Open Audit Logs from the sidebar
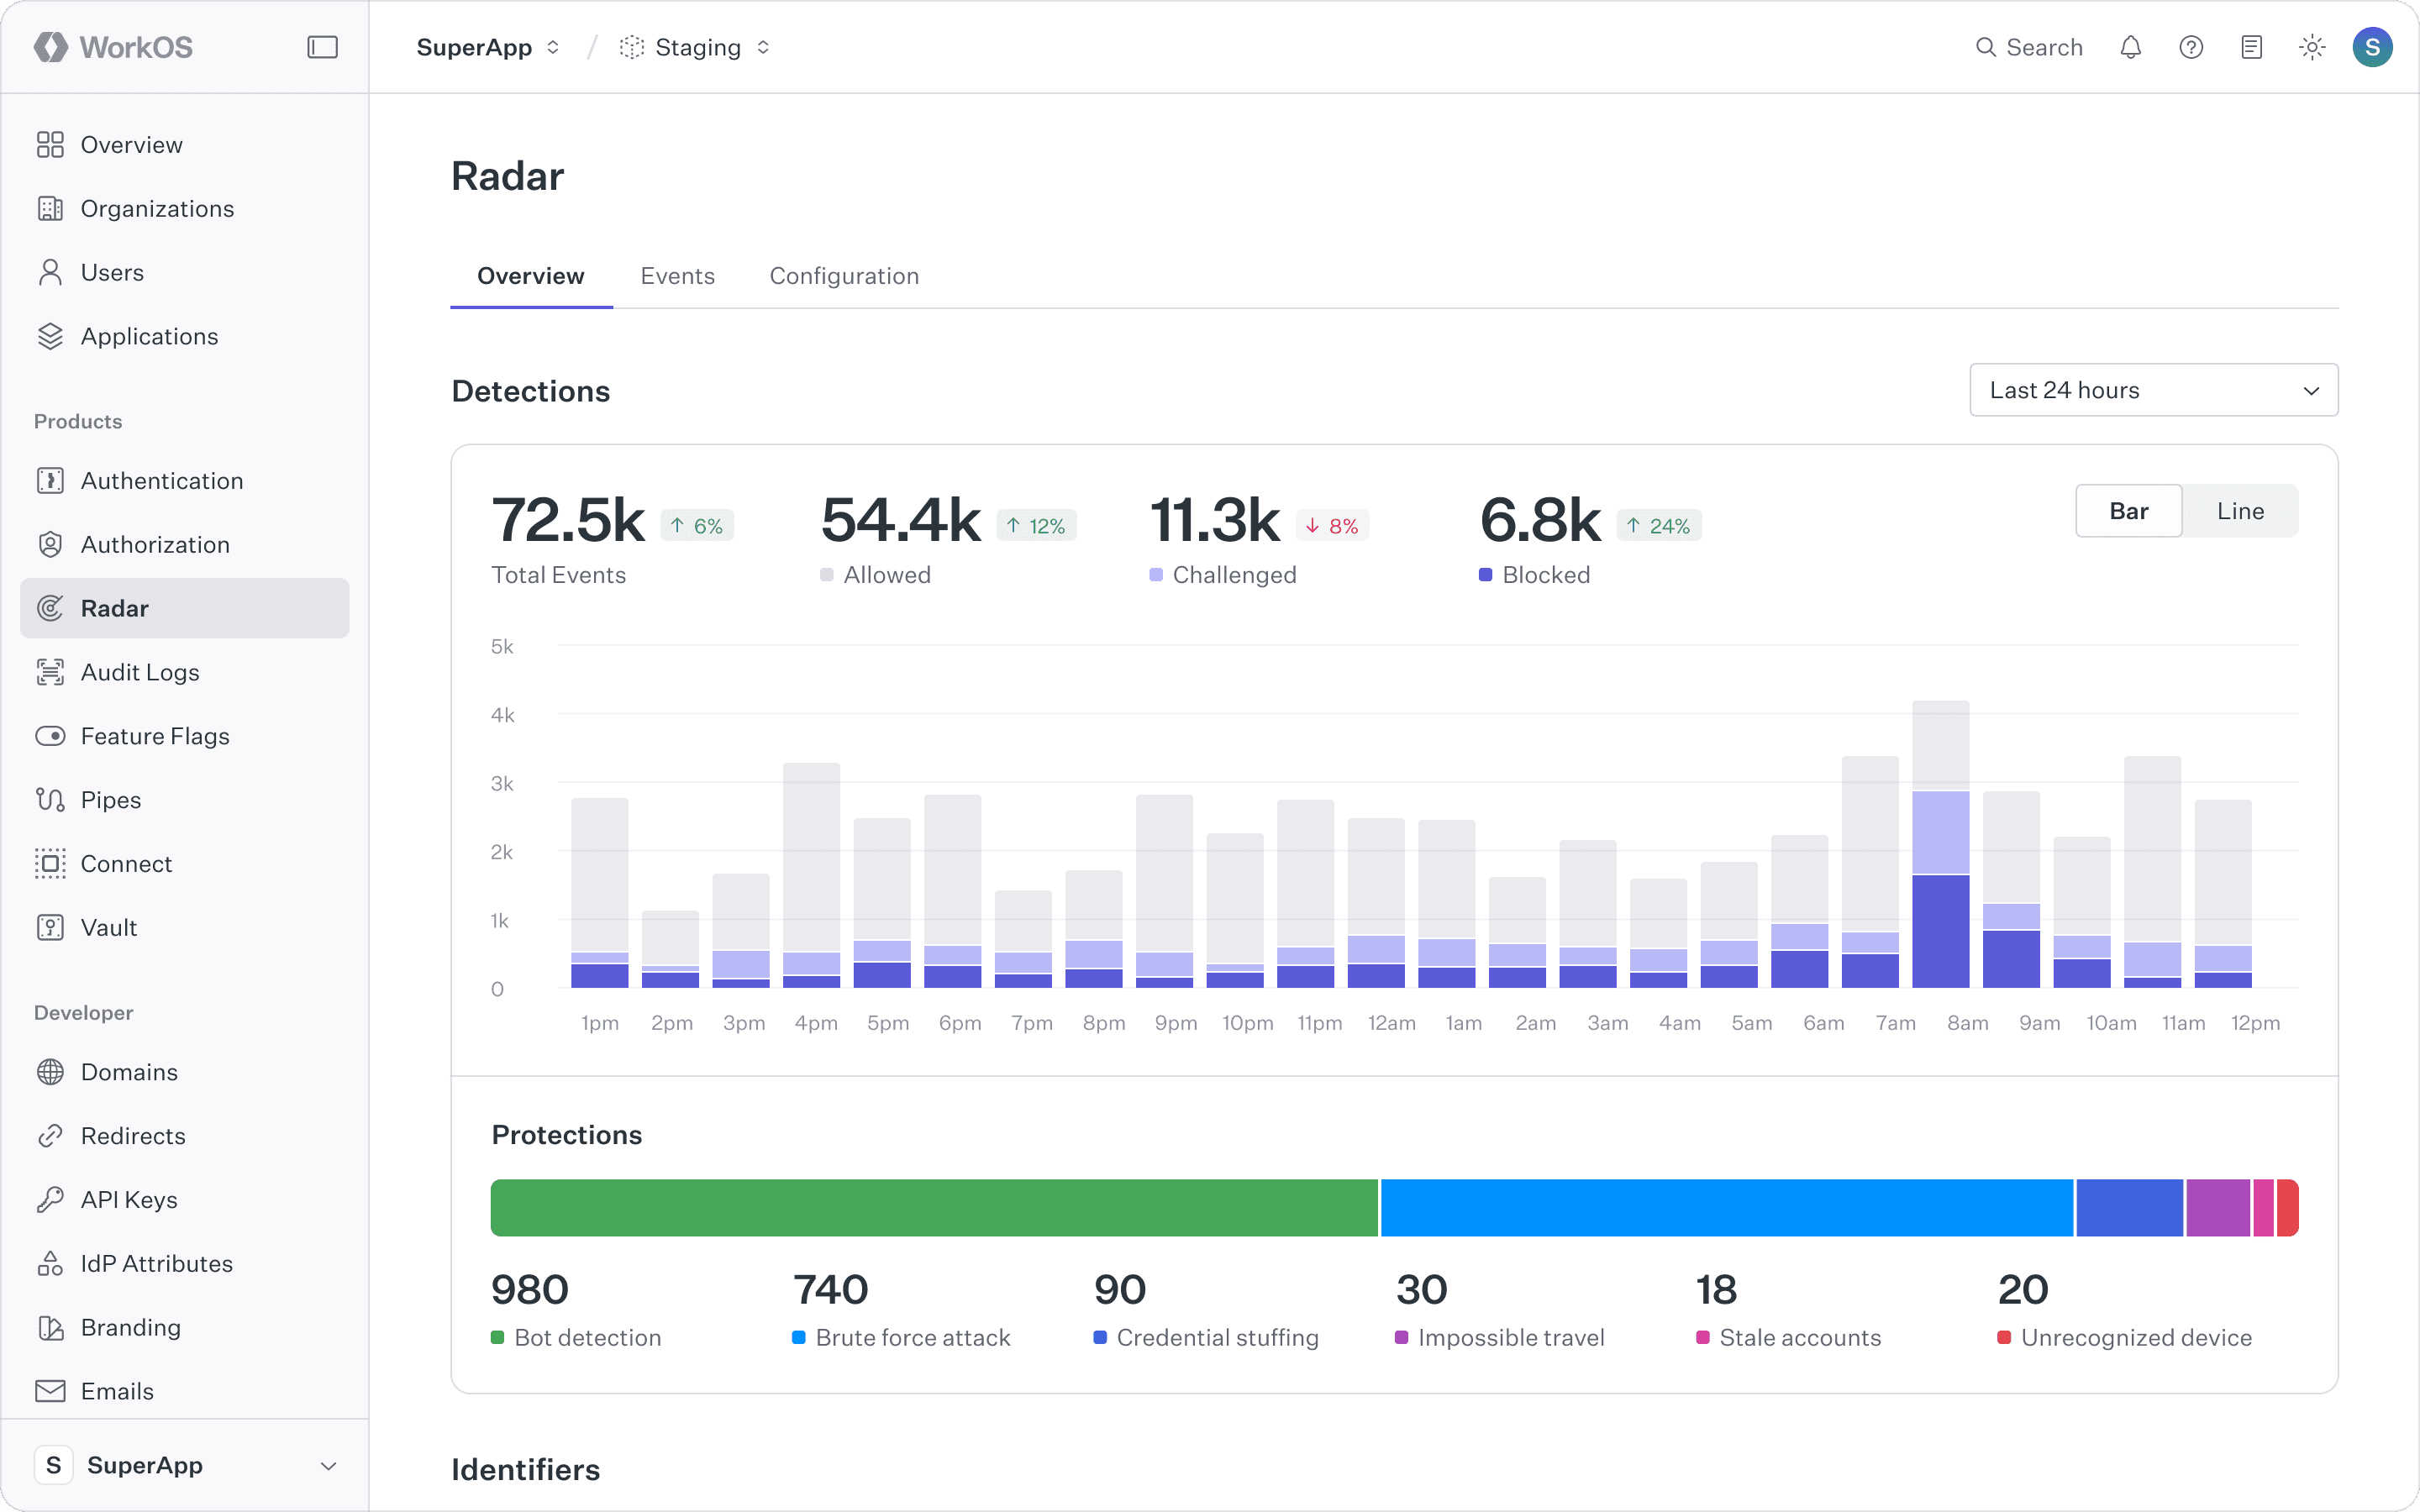The image size is (2420, 1512). [x=185, y=672]
